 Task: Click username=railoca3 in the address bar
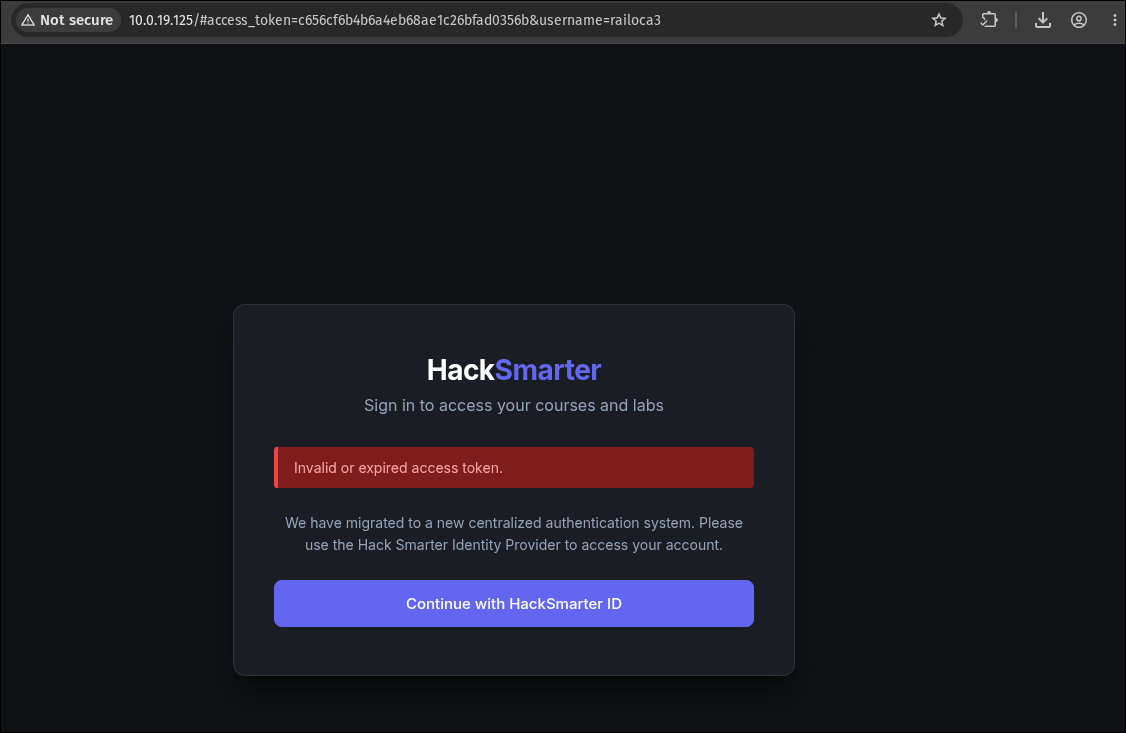coord(600,20)
